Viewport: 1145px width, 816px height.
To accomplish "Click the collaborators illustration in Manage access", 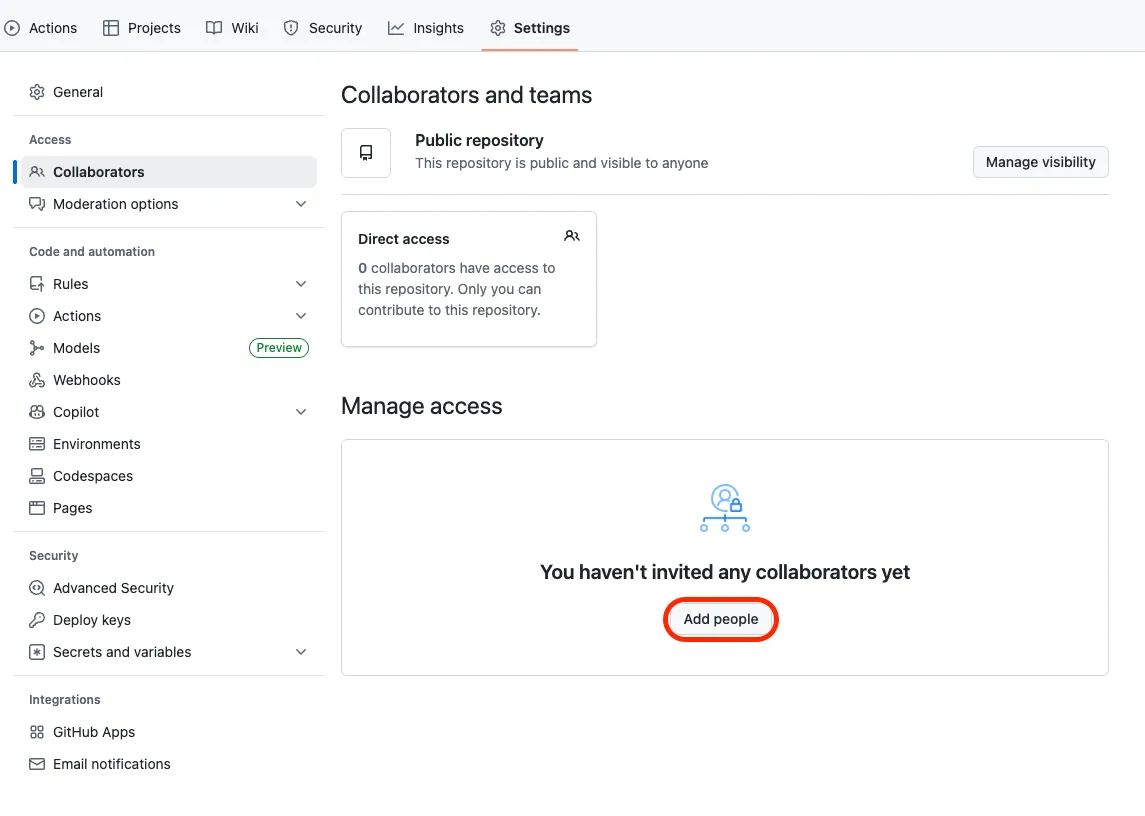I will coord(724,508).
